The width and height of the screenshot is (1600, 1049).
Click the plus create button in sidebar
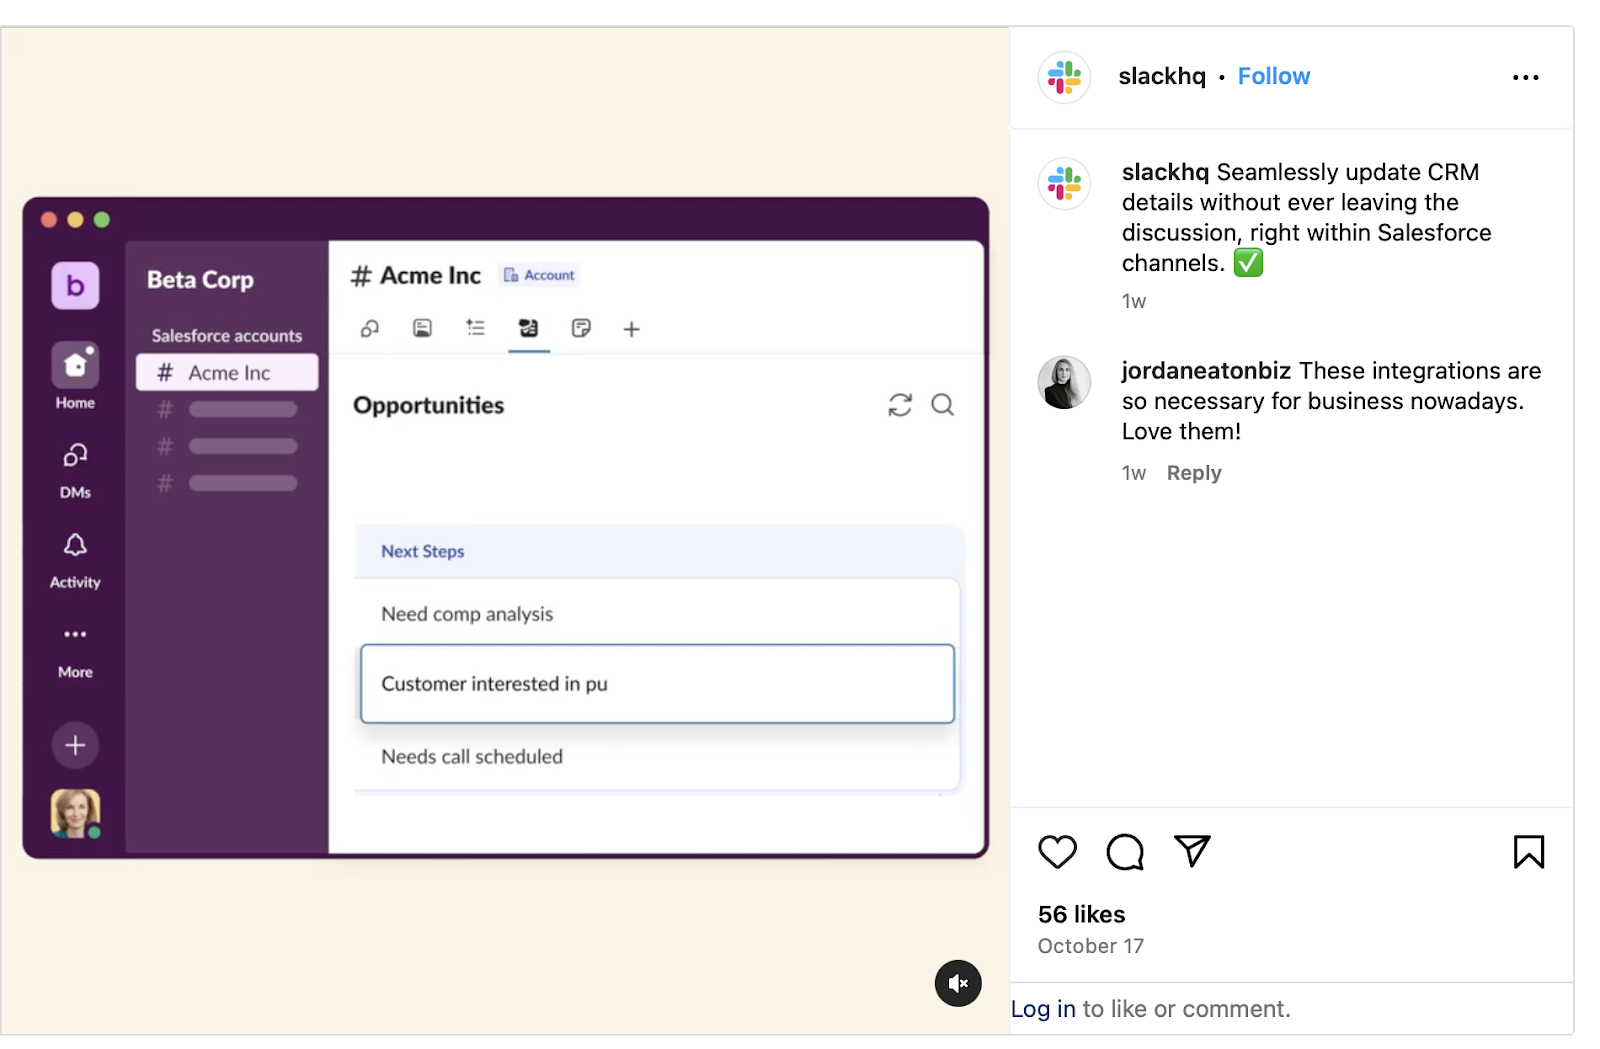pos(75,745)
